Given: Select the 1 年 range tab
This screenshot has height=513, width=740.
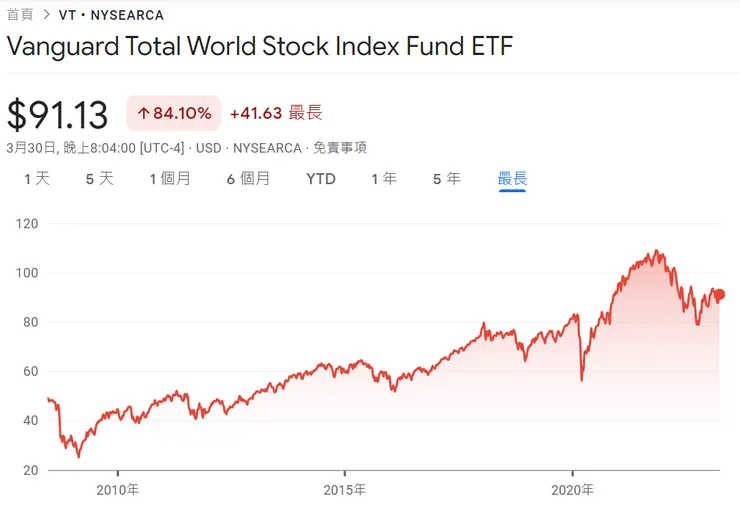Looking at the screenshot, I should point(383,179).
